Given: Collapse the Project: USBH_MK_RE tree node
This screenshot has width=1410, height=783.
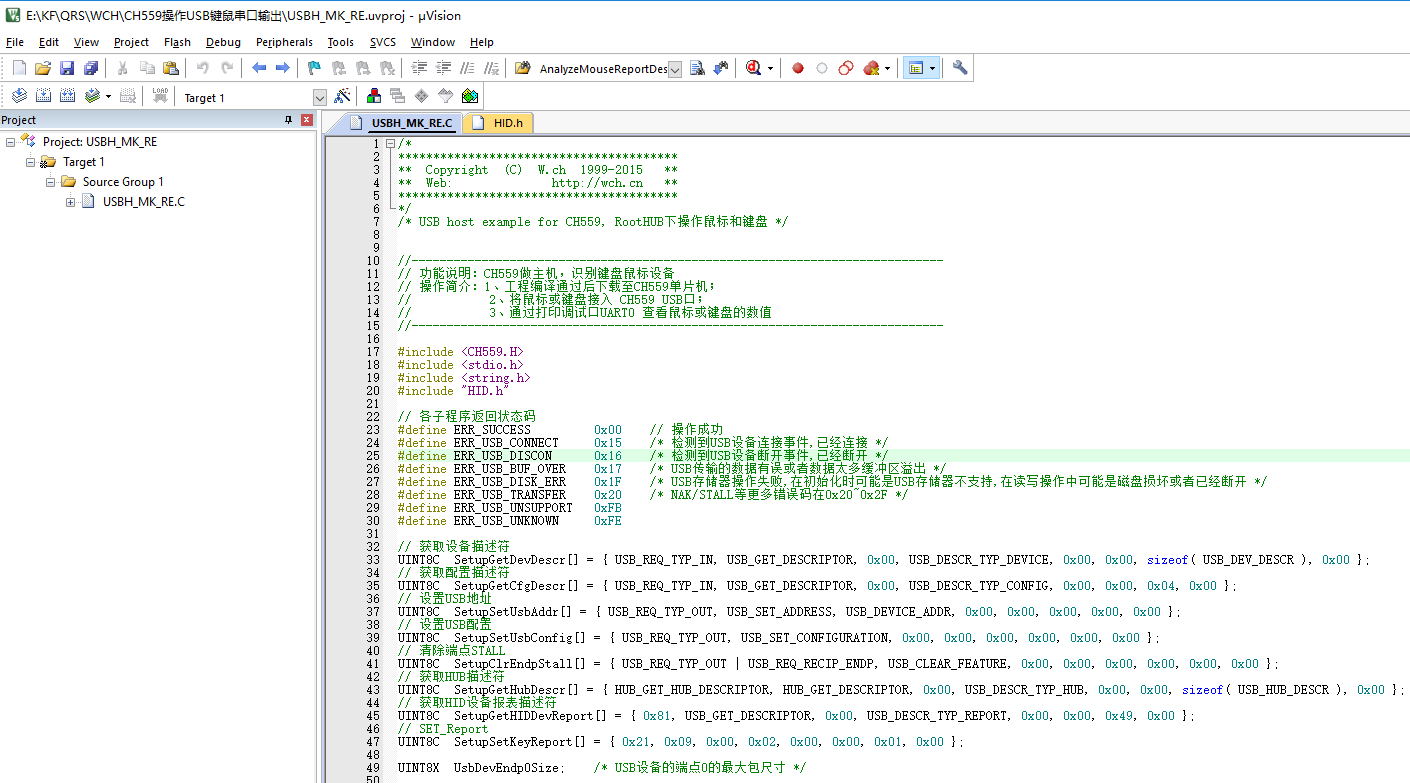Looking at the screenshot, I should tap(10, 142).
